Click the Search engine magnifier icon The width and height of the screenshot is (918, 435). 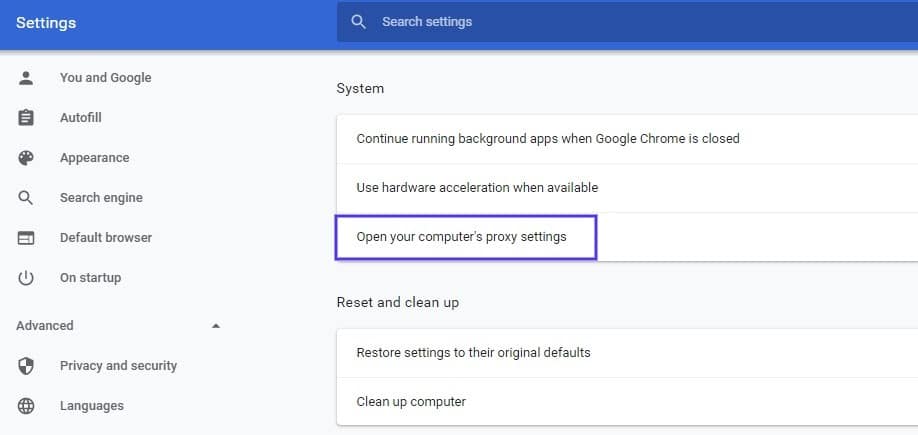pyautogui.click(x=26, y=198)
